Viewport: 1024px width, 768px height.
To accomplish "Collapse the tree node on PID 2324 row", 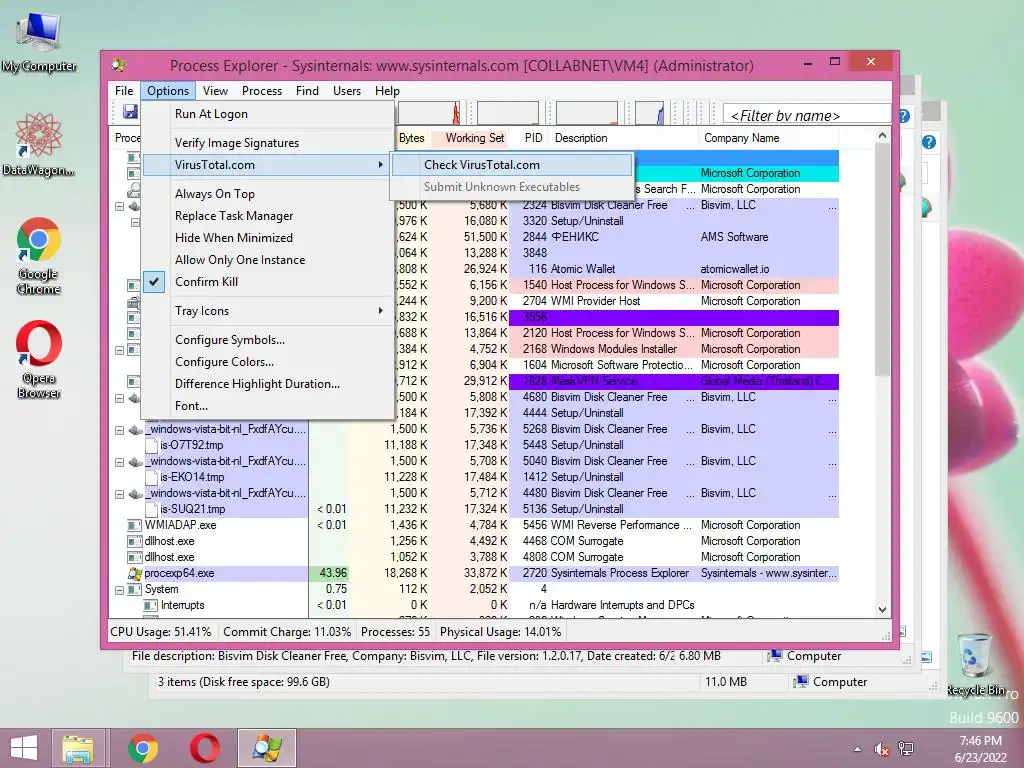I will 120,206.
